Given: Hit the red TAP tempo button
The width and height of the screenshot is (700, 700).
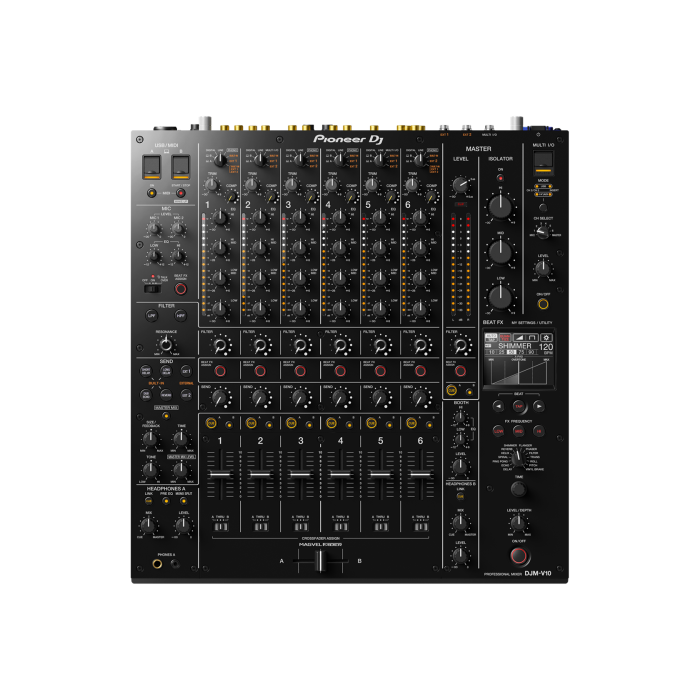Looking at the screenshot, I should tap(519, 406).
